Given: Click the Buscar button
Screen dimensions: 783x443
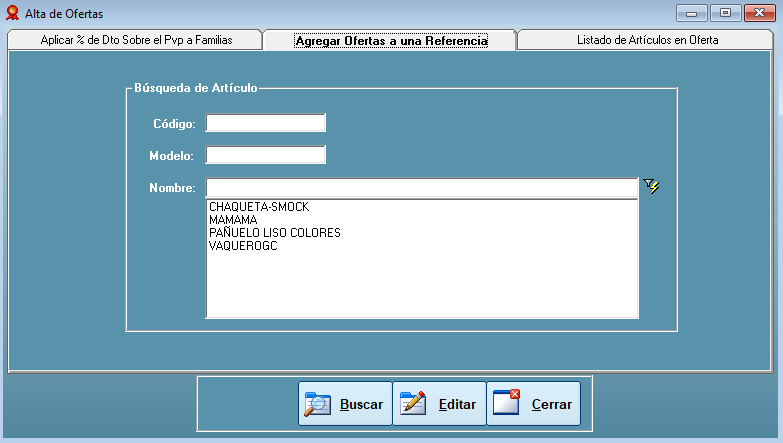Looking at the screenshot, I should coord(345,404).
